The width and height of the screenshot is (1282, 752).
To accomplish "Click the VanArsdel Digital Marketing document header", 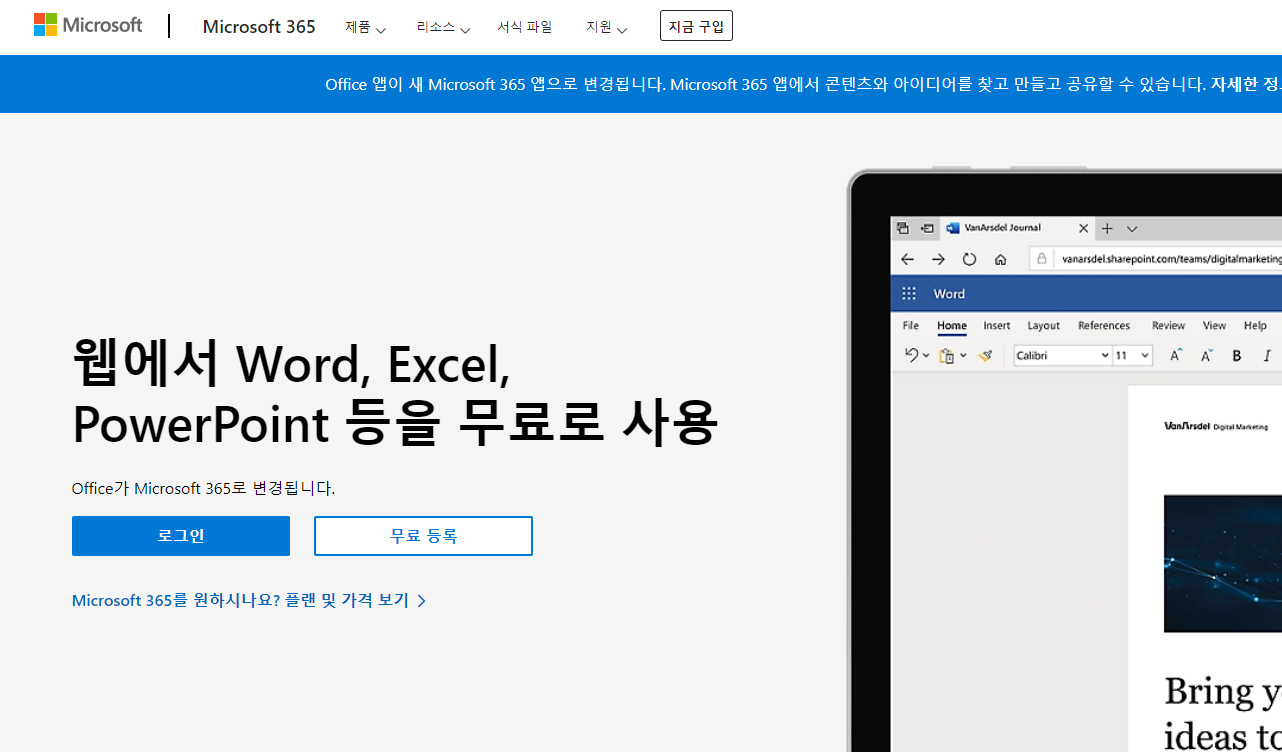I will (x=1216, y=426).
